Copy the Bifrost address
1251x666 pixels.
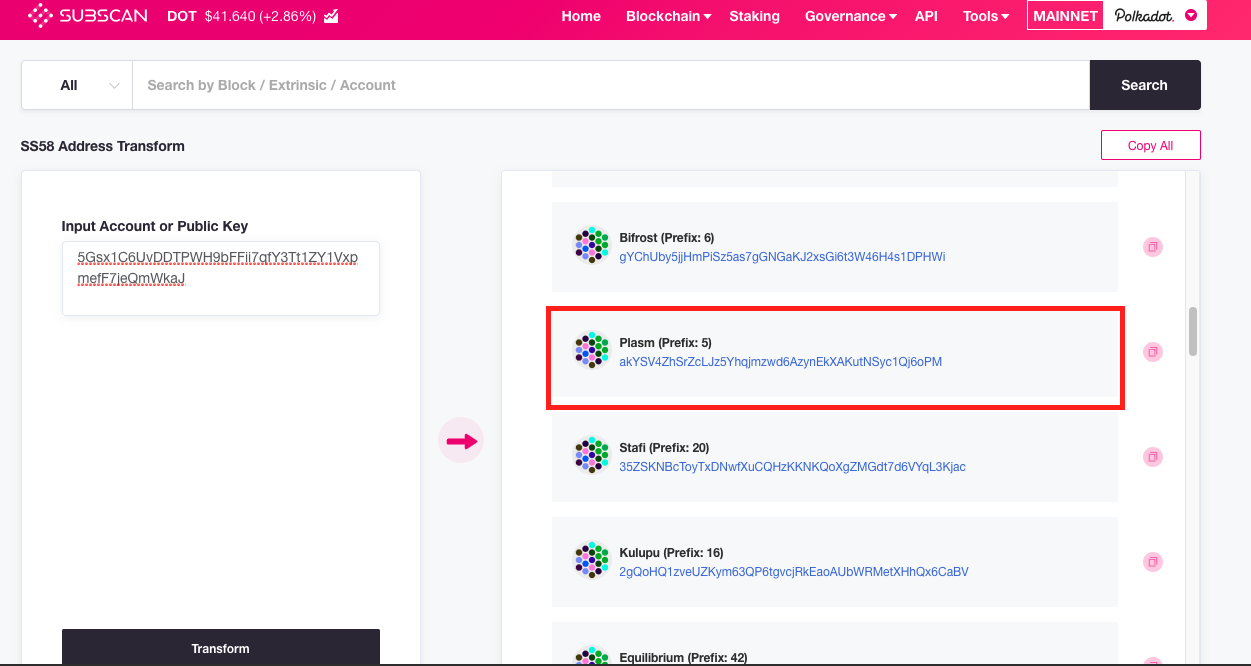pyautogui.click(x=1153, y=247)
